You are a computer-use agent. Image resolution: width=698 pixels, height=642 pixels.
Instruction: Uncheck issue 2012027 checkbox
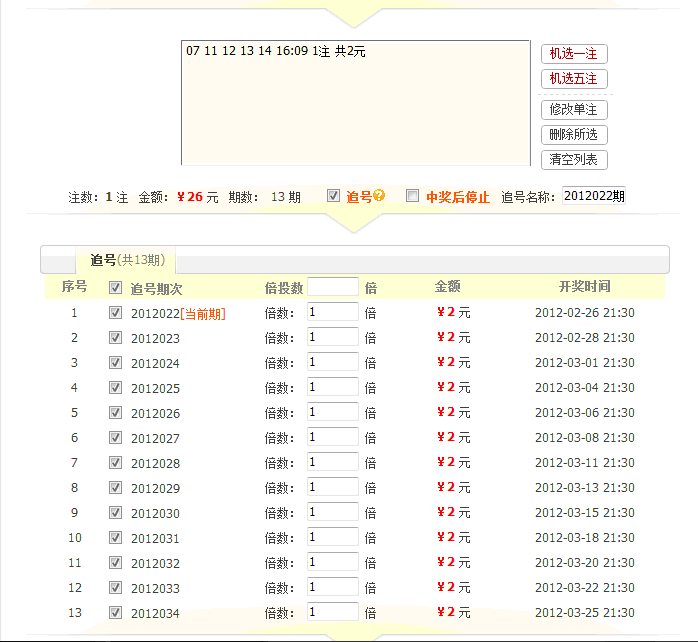point(115,438)
